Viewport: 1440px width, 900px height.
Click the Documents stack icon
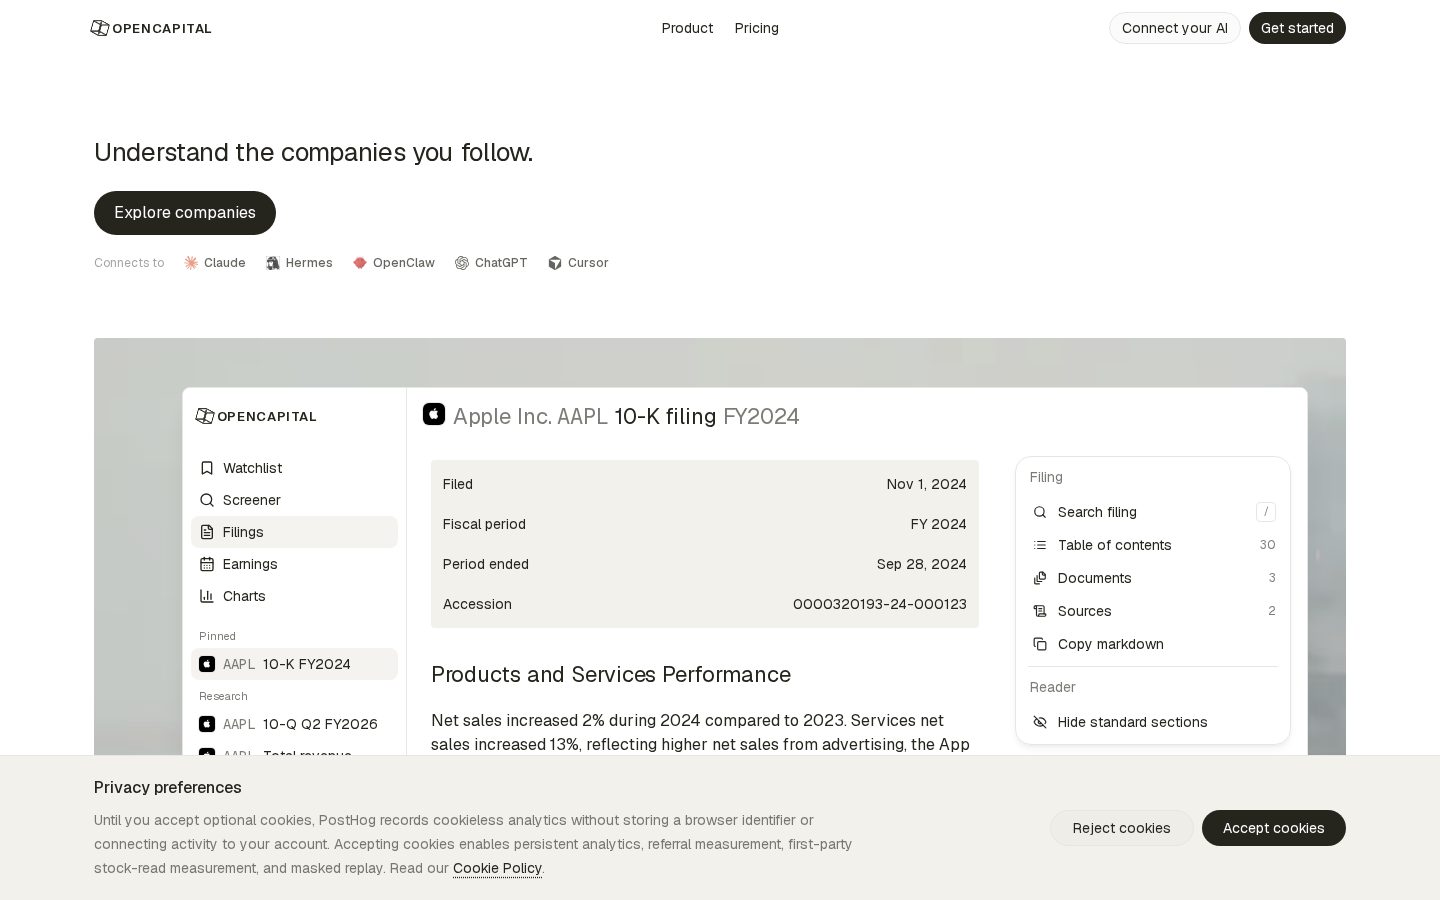(x=1040, y=578)
